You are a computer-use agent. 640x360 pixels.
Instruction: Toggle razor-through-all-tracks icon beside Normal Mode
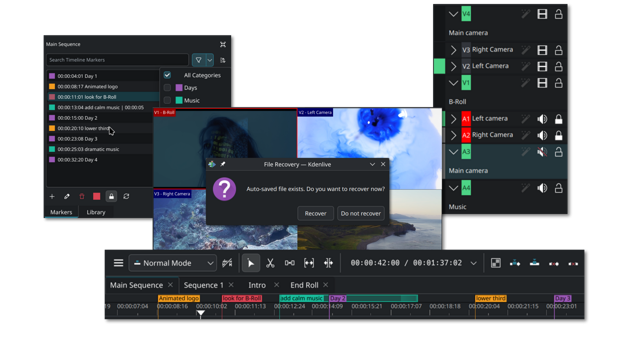(227, 263)
